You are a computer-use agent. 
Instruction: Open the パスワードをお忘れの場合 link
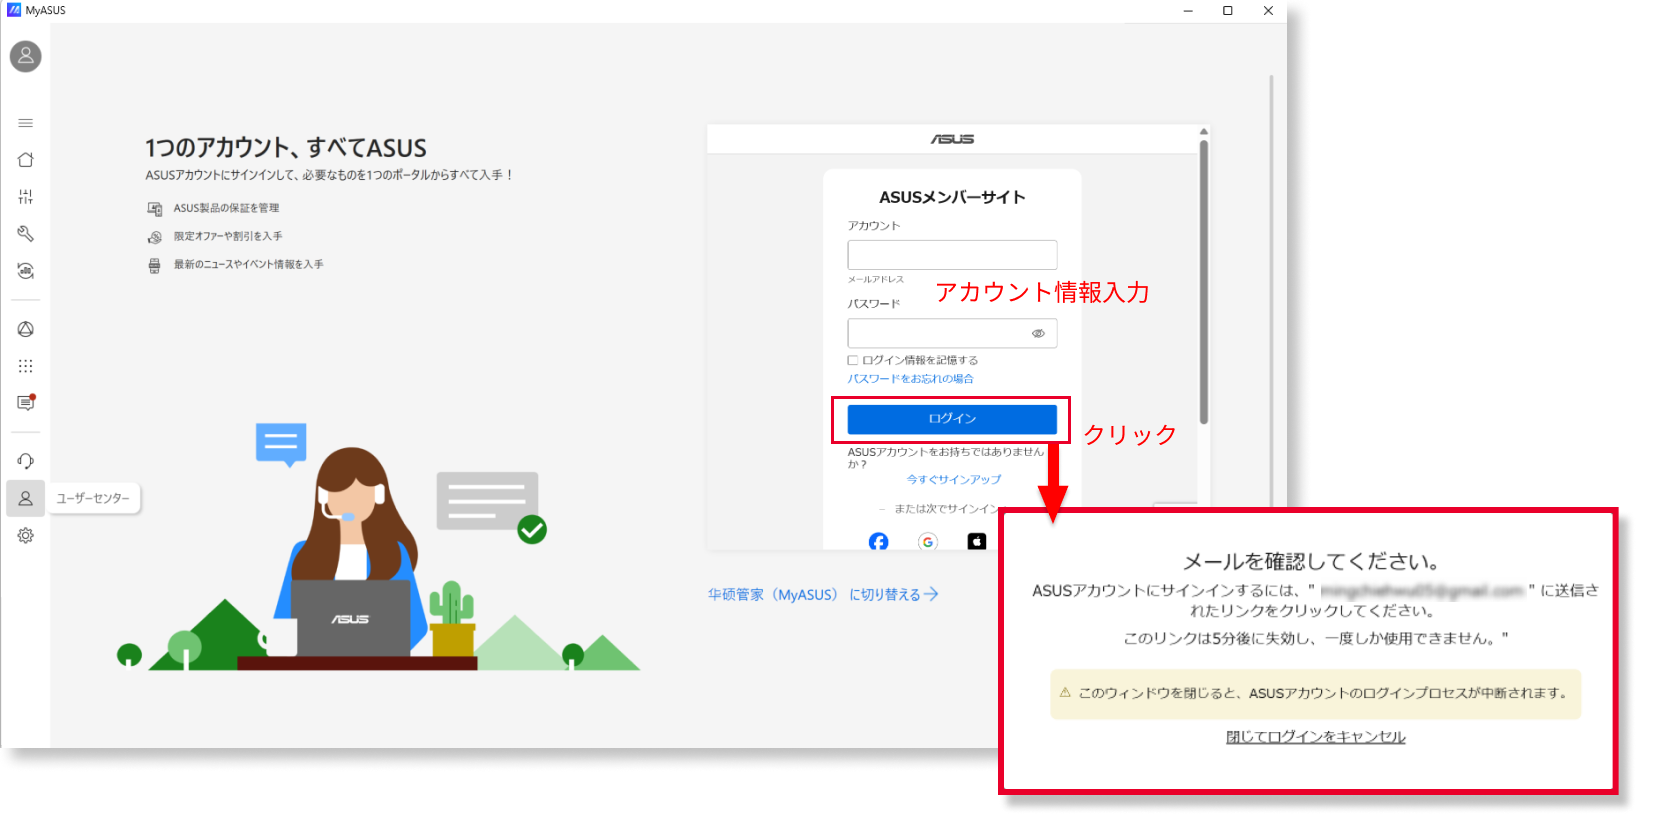point(910,379)
